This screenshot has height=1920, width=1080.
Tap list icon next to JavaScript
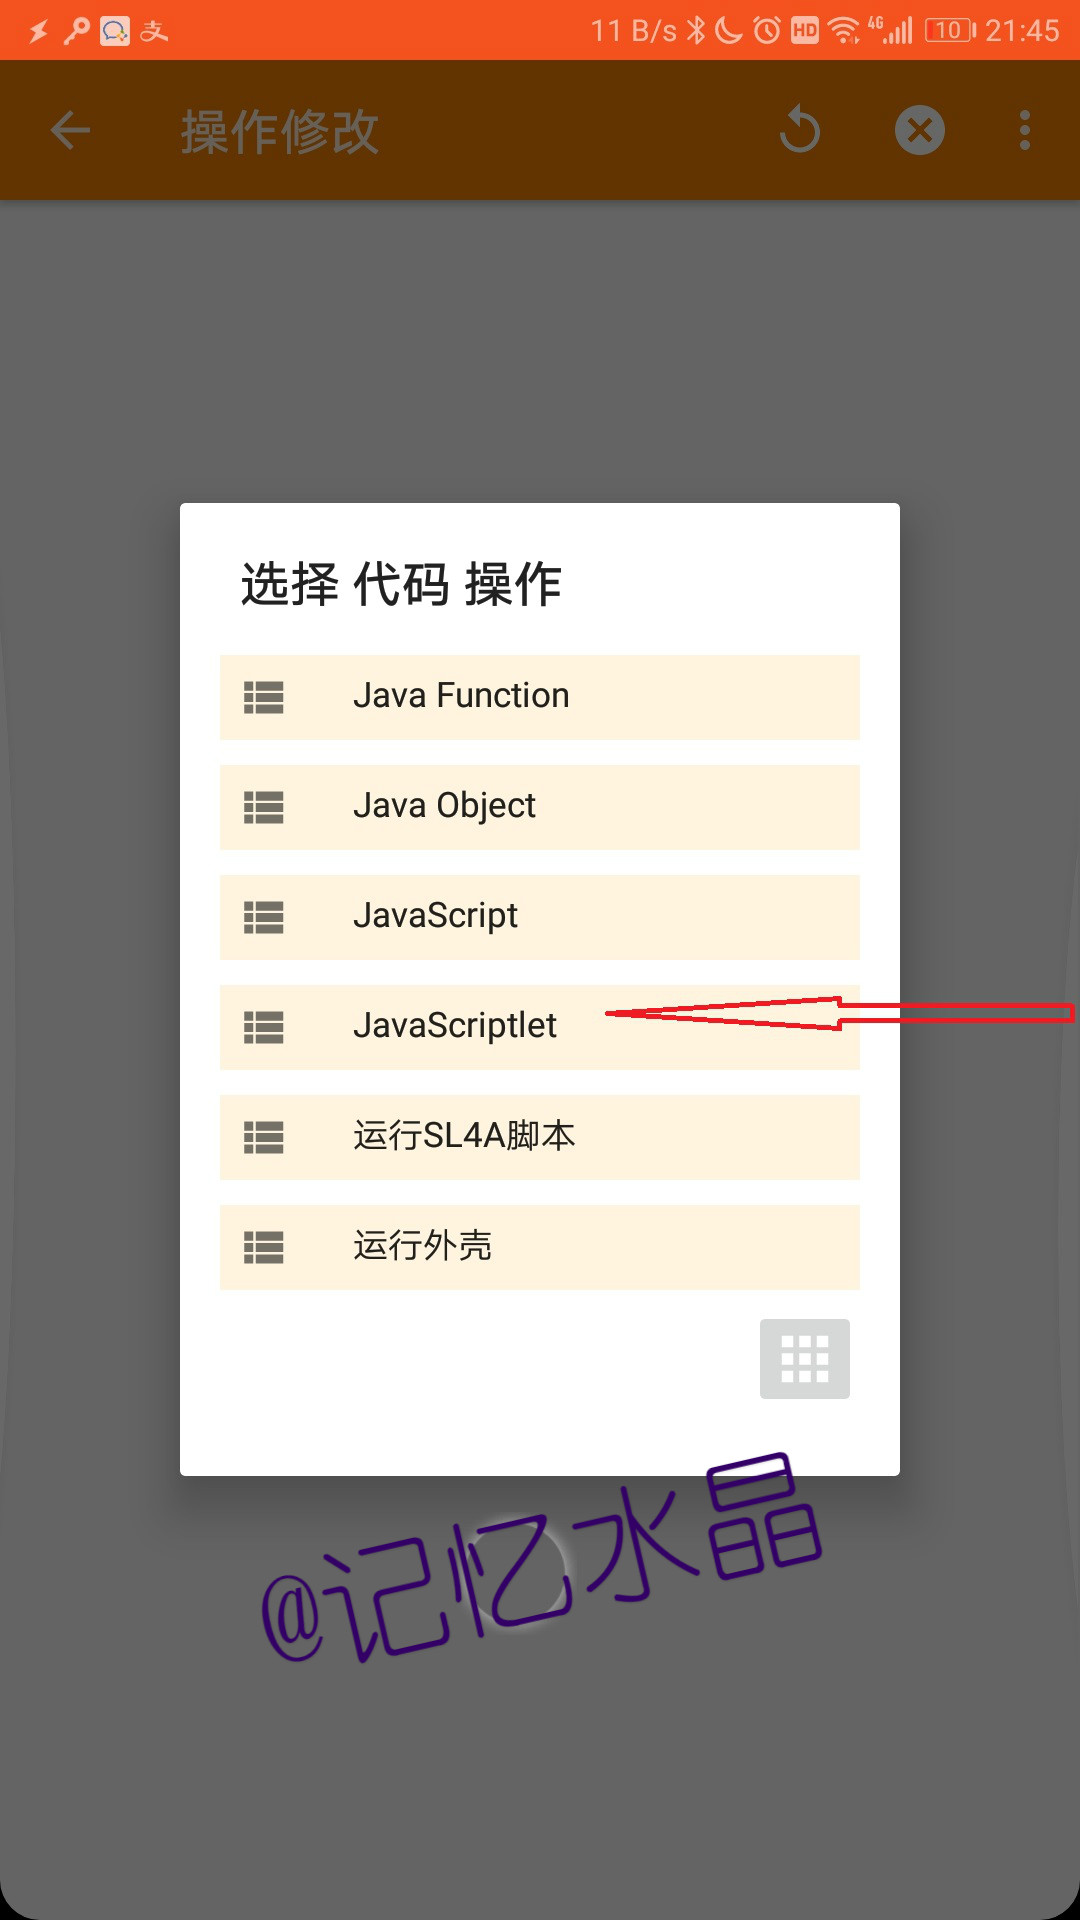tap(264, 917)
